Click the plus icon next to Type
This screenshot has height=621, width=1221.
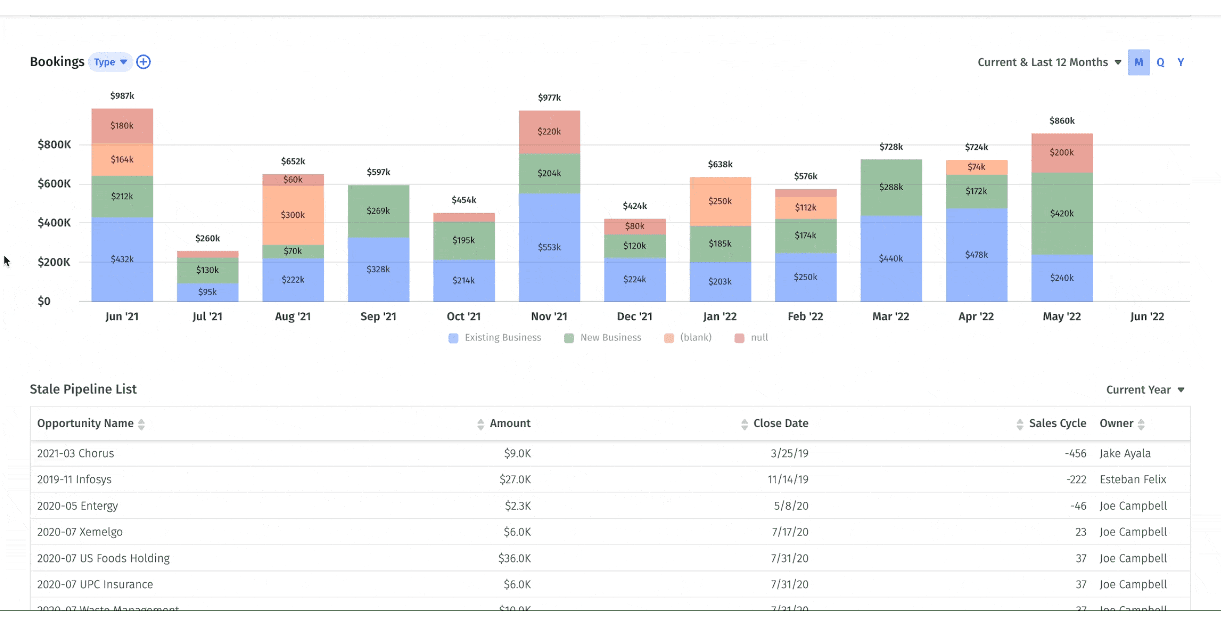[x=143, y=62]
